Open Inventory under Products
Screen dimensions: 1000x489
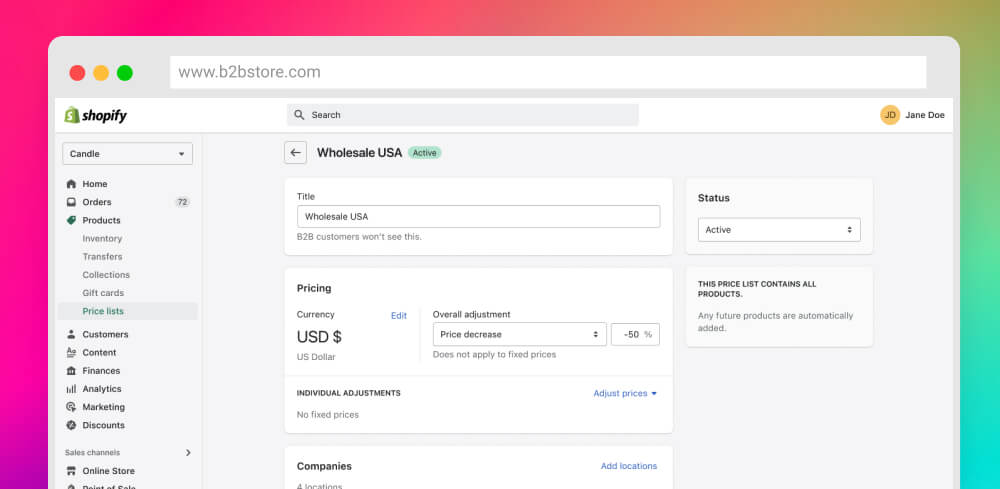click(102, 238)
